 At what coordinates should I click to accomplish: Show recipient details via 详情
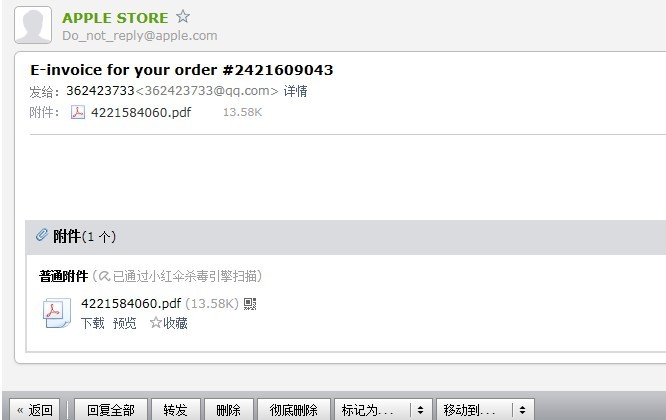(x=296, y=91)
